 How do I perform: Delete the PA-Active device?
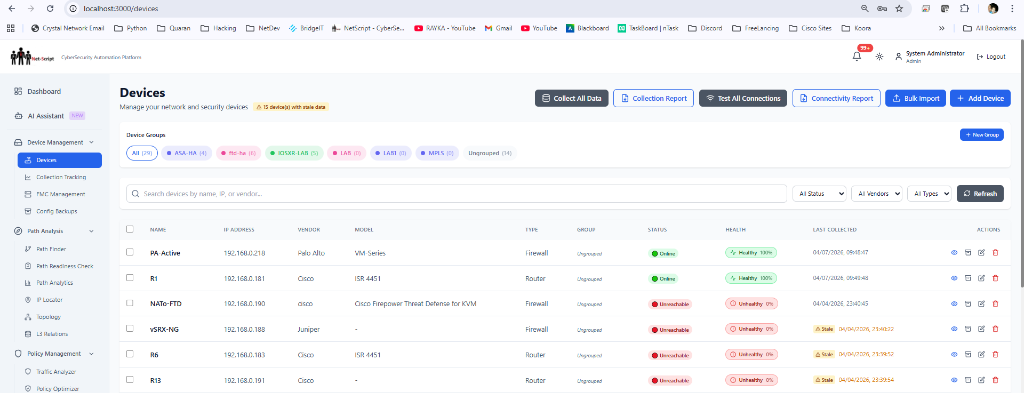click(x=995, y=253)
